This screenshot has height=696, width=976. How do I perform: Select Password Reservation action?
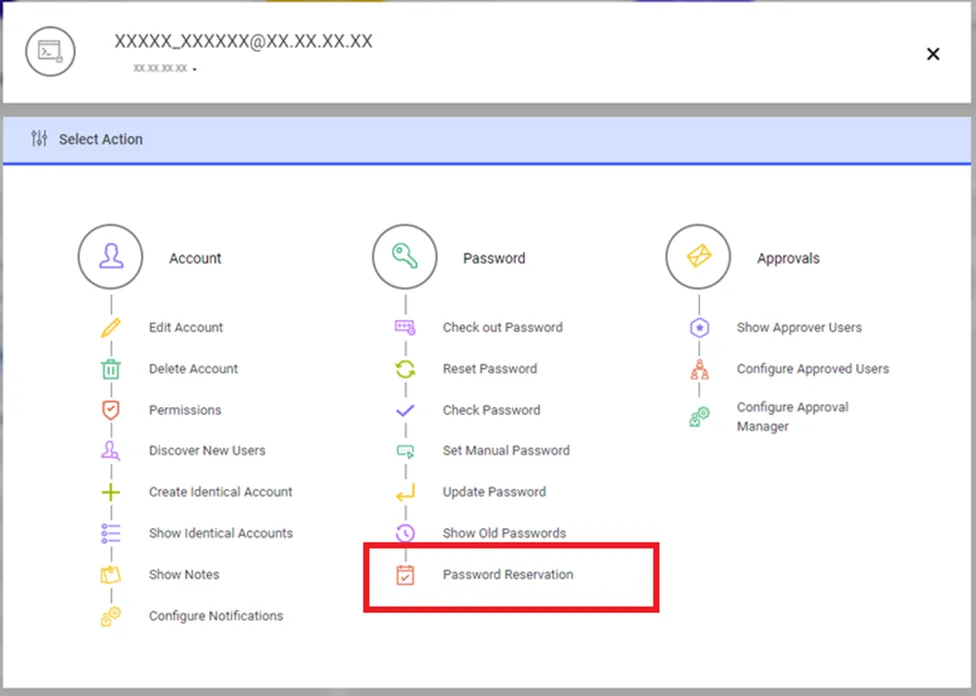tap(508, 575)
